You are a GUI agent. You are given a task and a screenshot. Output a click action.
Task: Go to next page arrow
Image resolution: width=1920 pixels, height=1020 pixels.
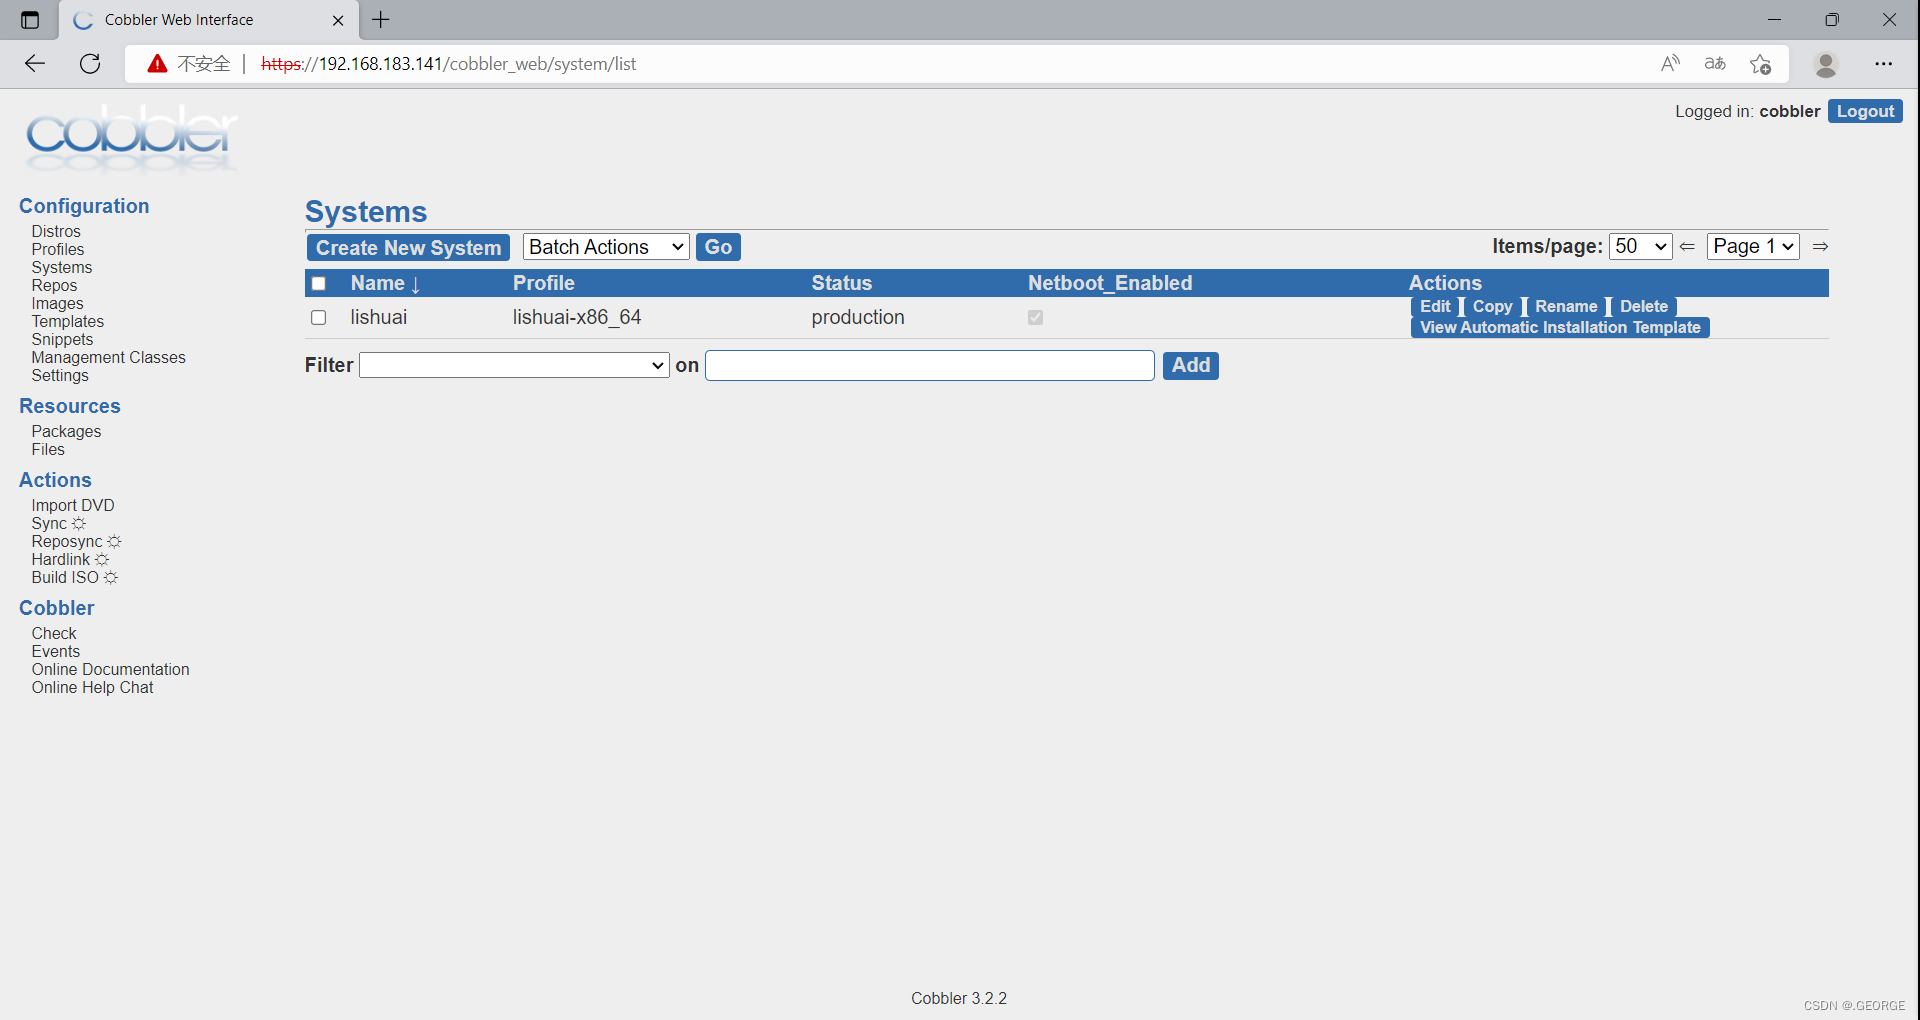1820,247
